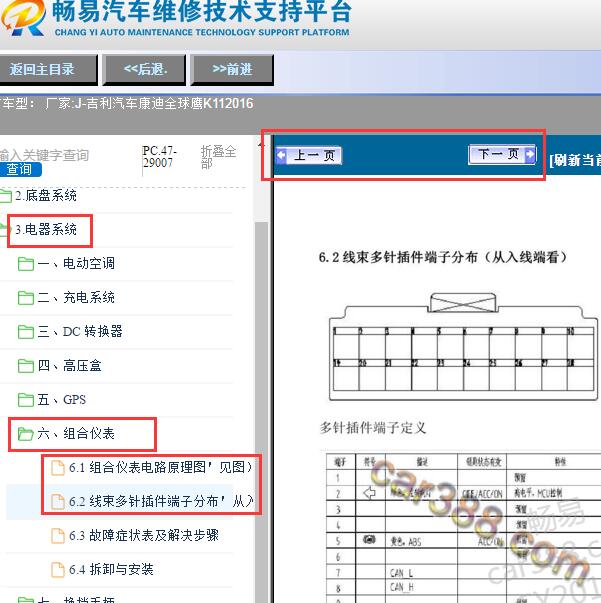This screenshot has height=603, width=601.
Task: Open 6.1 组合仪表电路原理图 page
Action: (x=161, y=467)
